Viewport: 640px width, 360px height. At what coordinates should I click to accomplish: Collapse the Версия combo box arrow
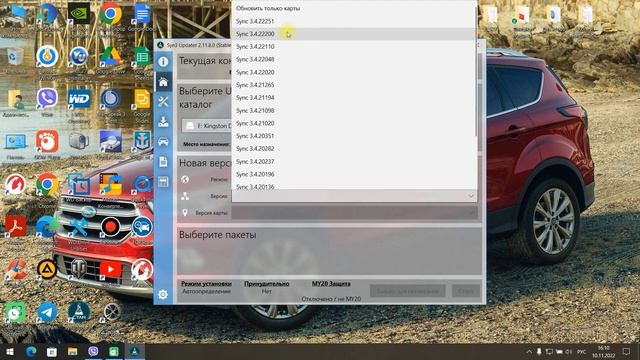point(471,196)
